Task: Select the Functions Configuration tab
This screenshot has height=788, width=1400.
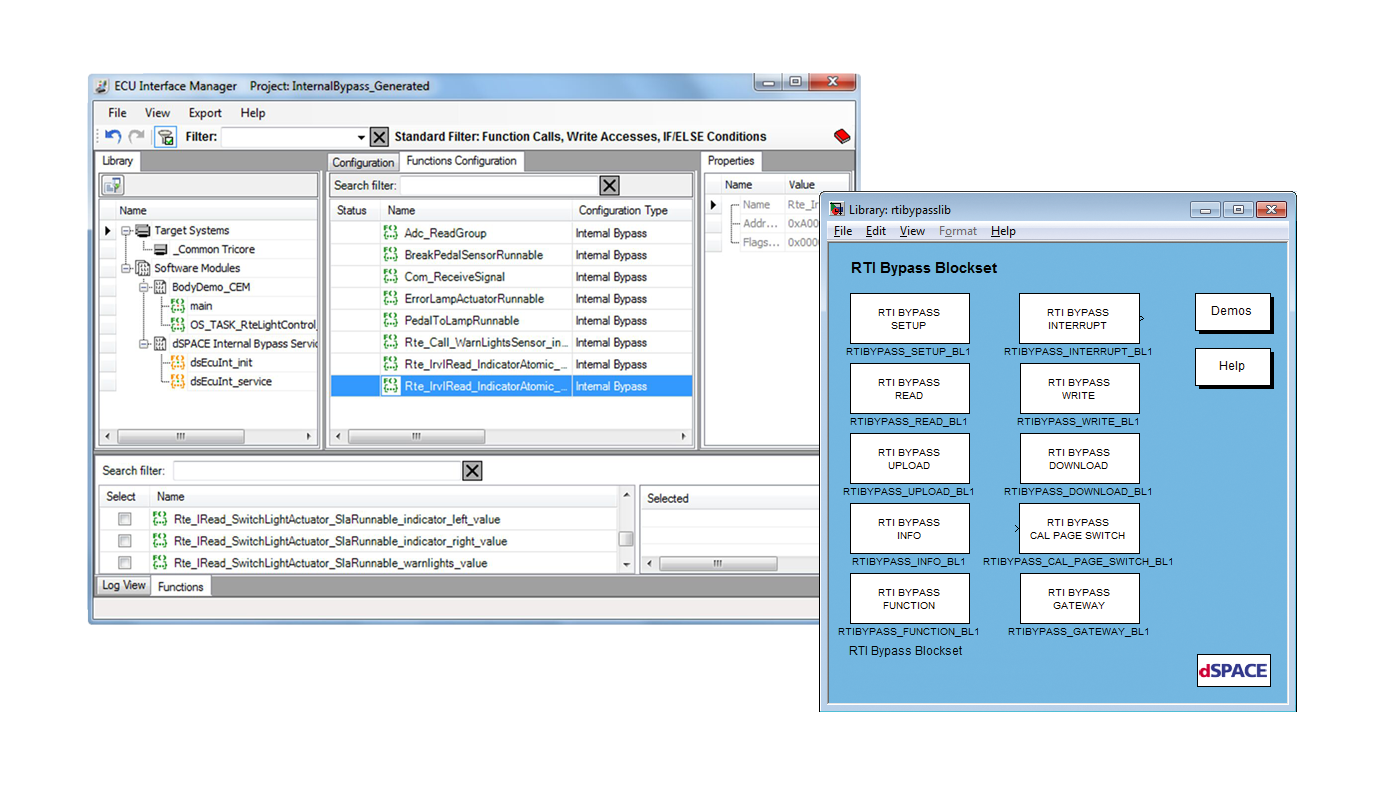Action: tap(461, 161)
